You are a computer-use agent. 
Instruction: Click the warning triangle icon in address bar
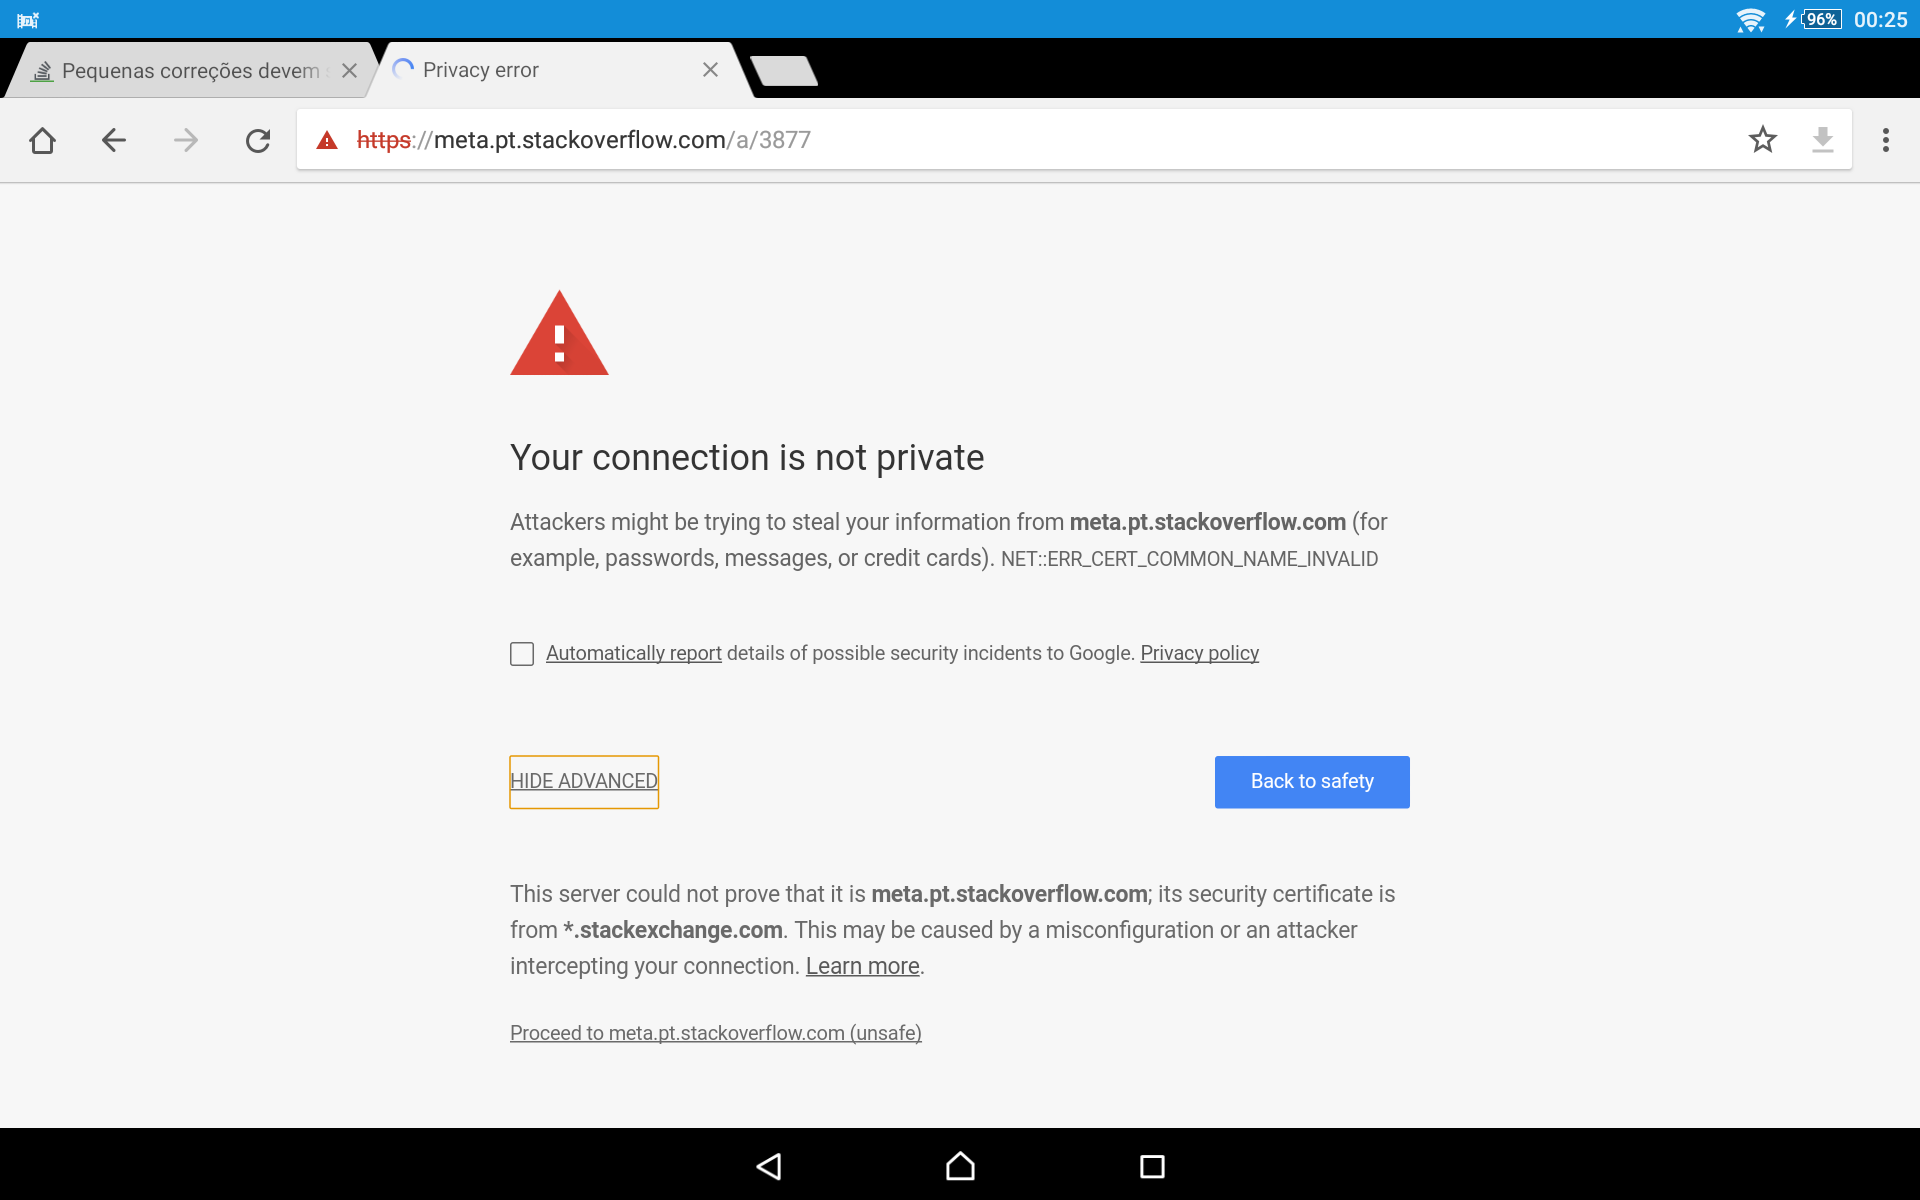(326, 138)
